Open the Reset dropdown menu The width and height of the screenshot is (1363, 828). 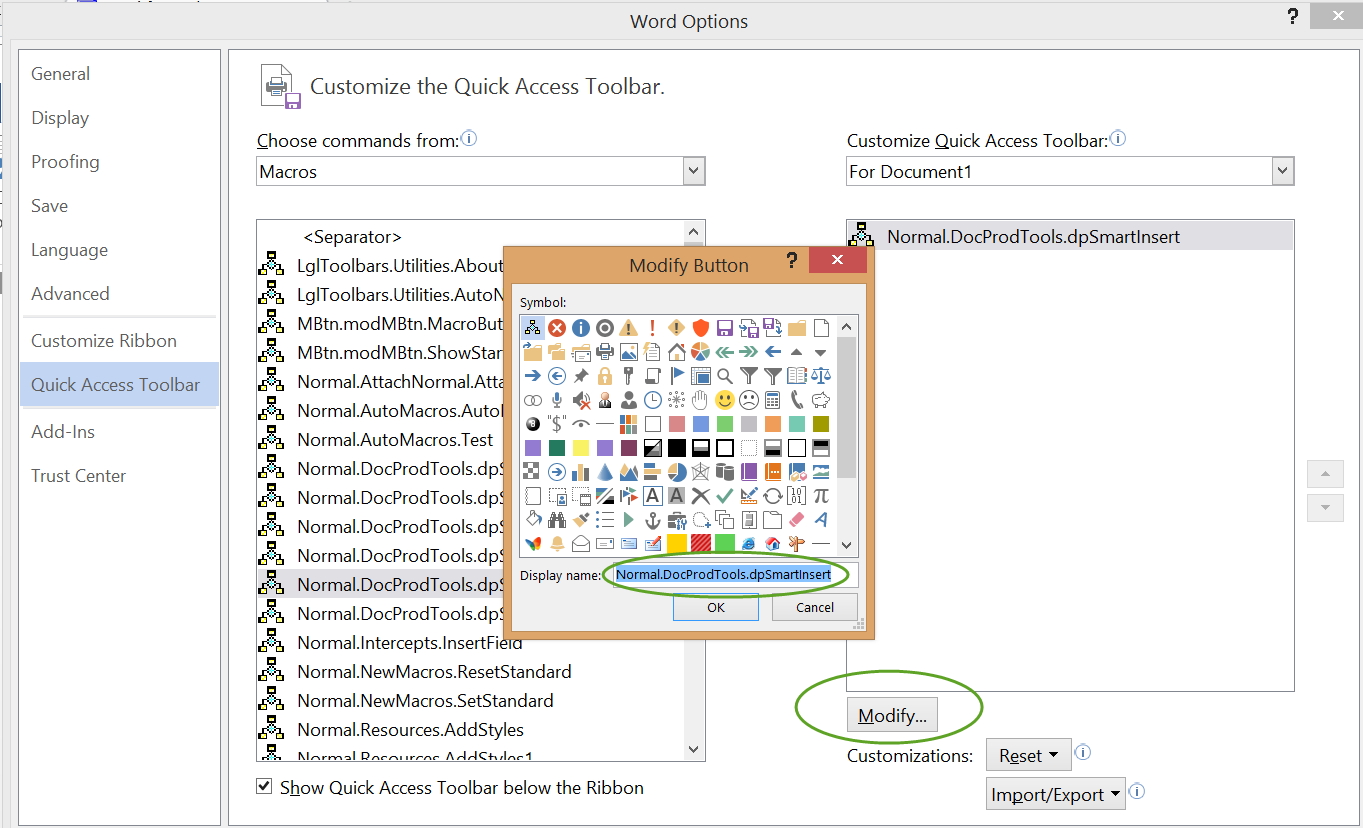(1028, 755)
